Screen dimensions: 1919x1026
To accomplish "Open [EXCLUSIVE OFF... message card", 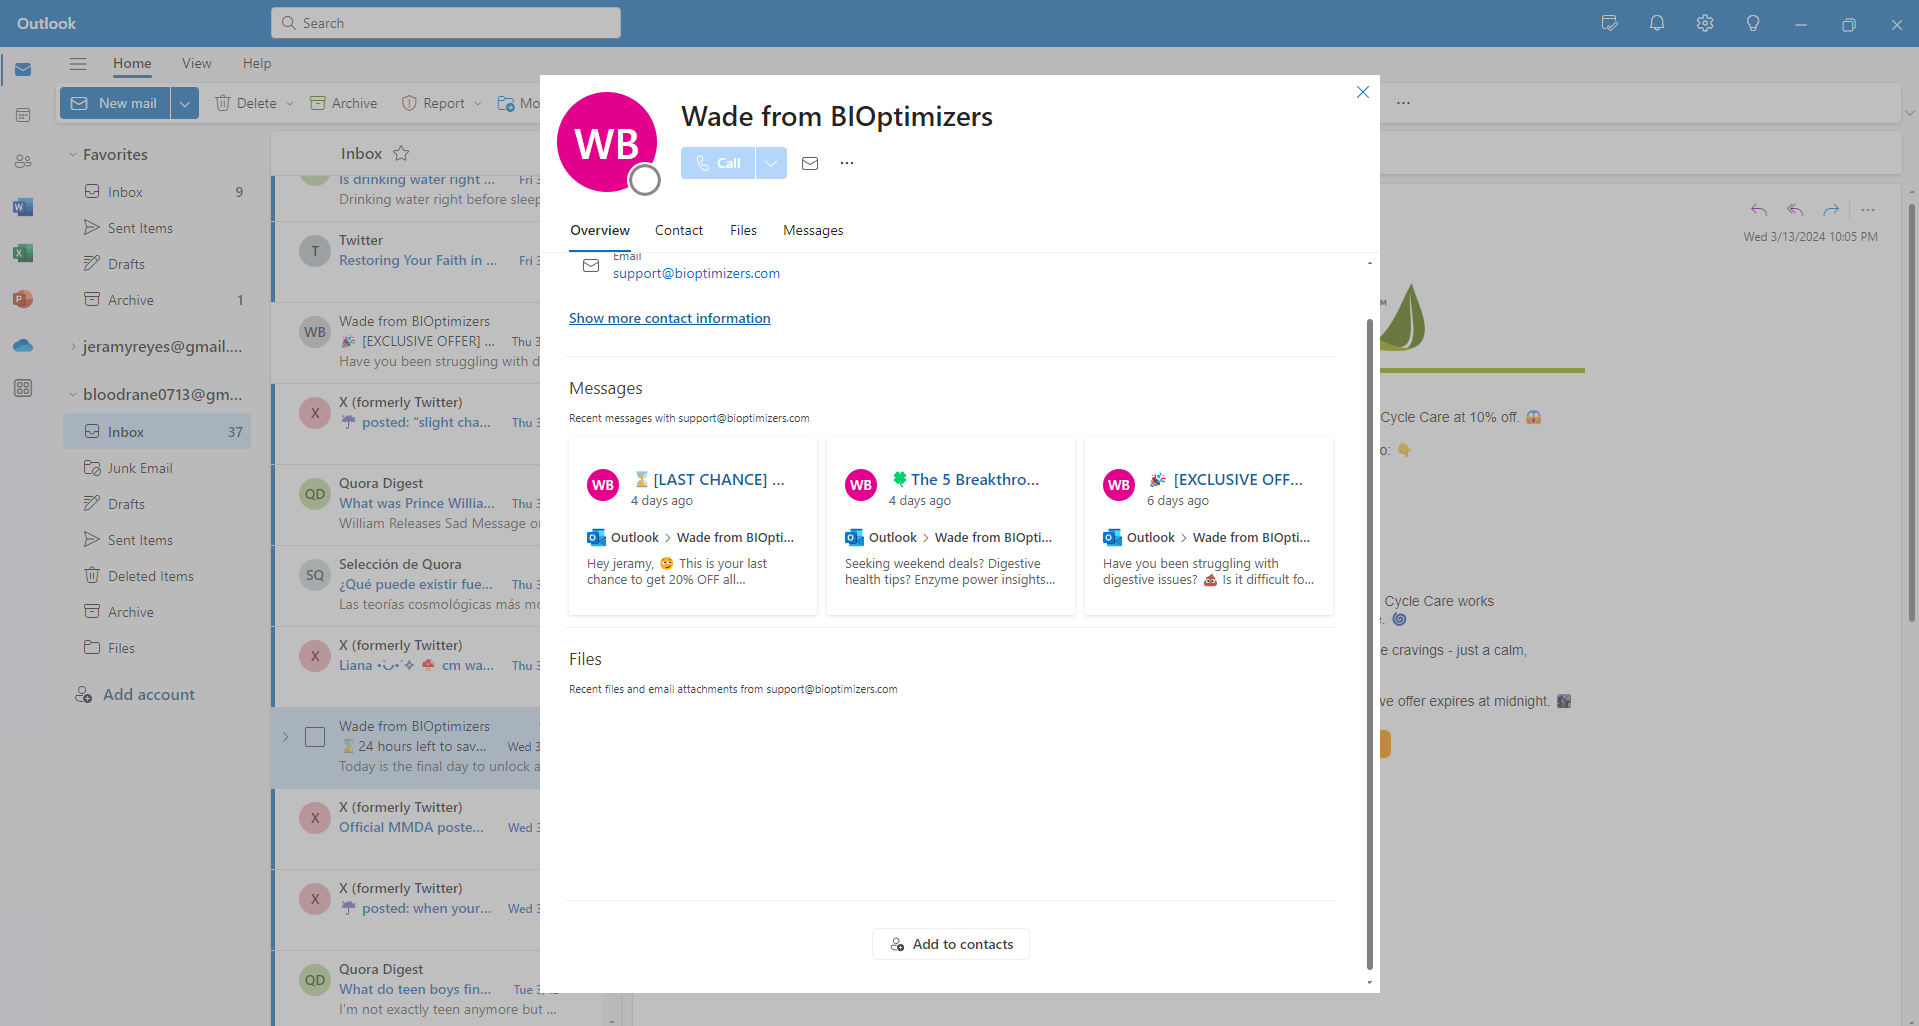I will (1209, 526).
